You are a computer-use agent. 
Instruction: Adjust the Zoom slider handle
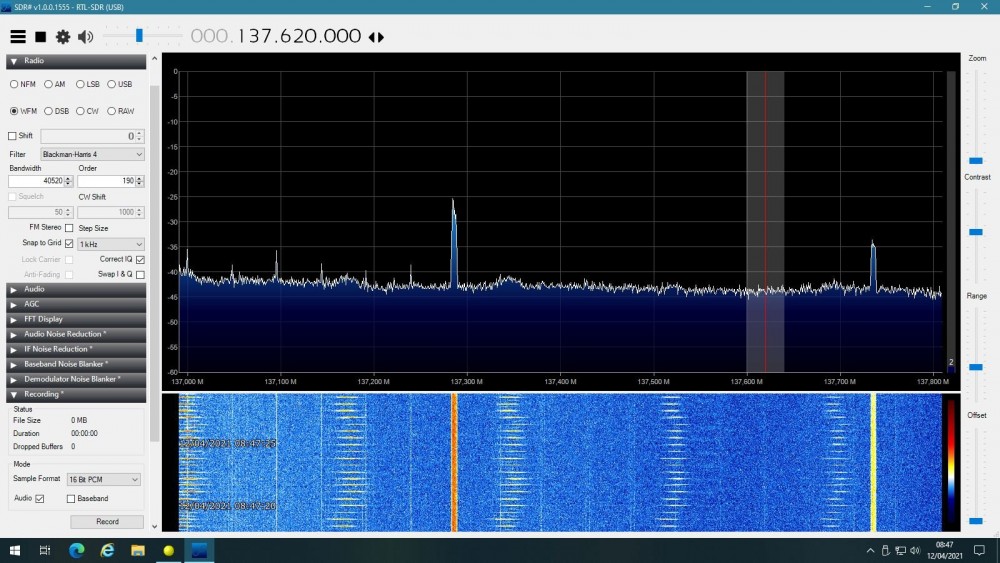click(x=976, y=161)
